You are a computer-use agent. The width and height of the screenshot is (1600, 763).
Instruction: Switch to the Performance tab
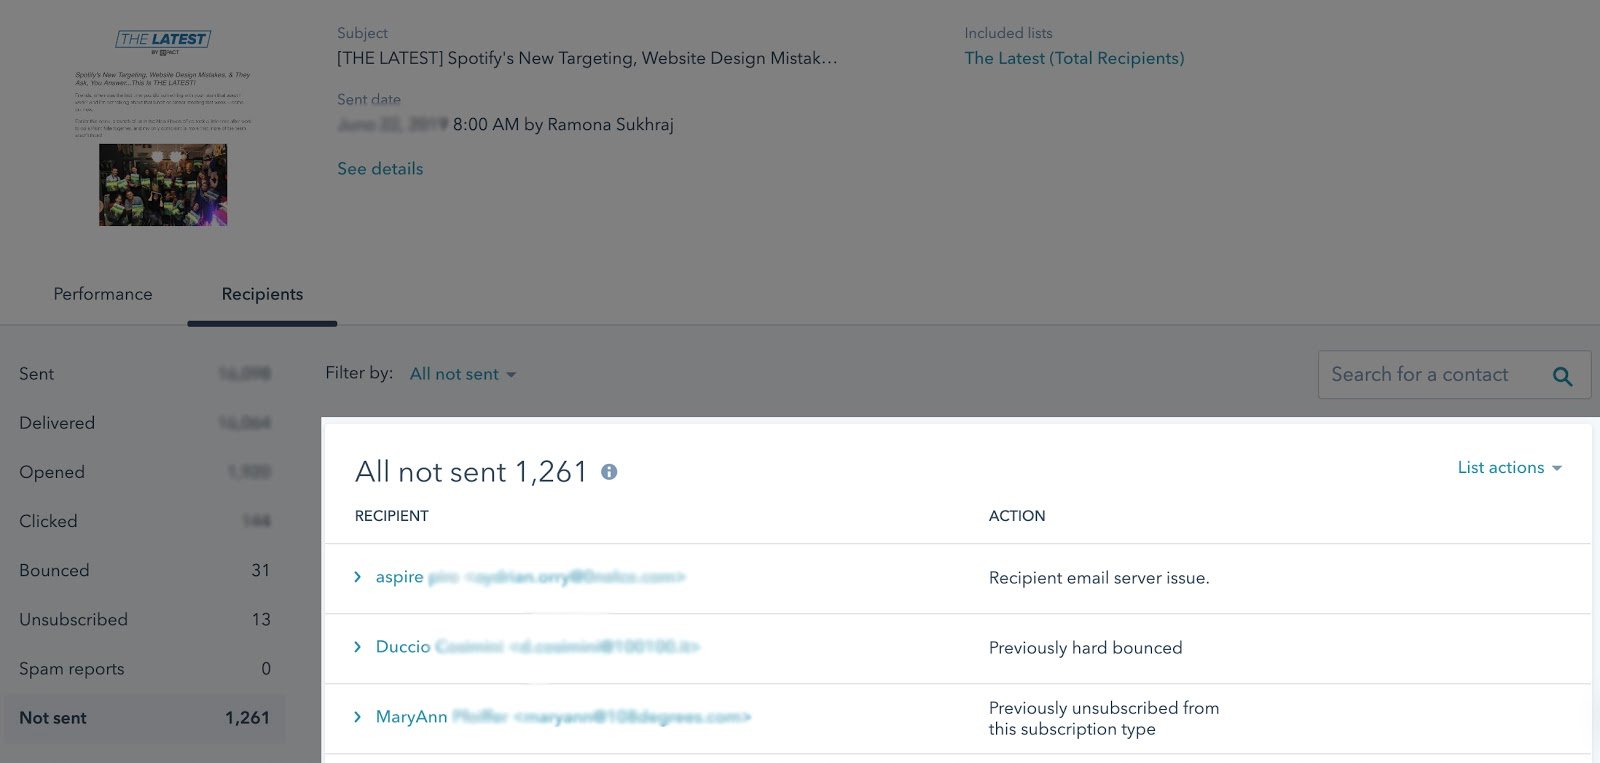(103, 294)
